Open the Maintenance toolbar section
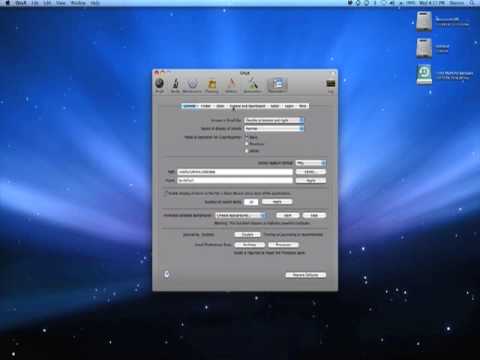This screenshot has width=480, height=360. [192, 85]
